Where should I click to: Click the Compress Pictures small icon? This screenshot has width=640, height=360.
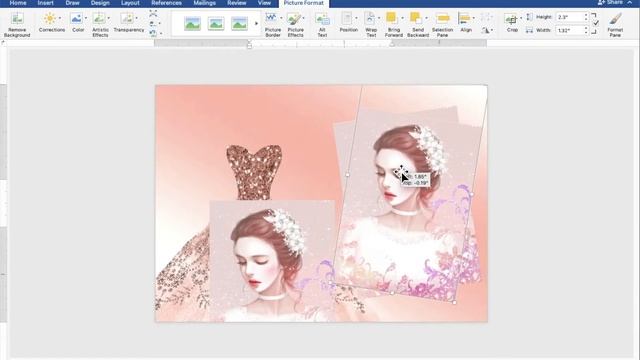click(153, 14)
